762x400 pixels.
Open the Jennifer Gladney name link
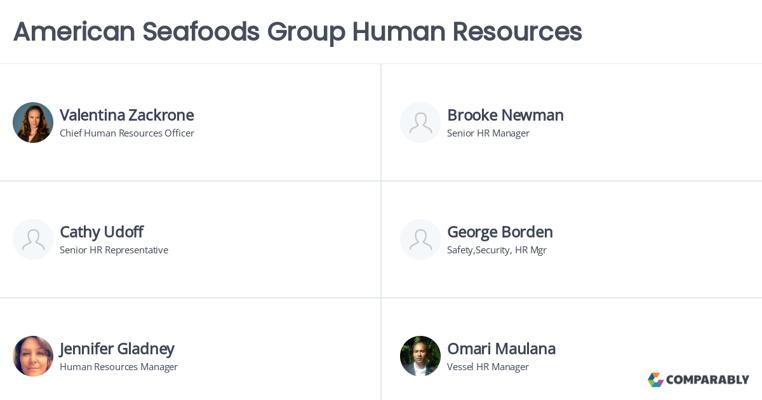click(117, 348)
